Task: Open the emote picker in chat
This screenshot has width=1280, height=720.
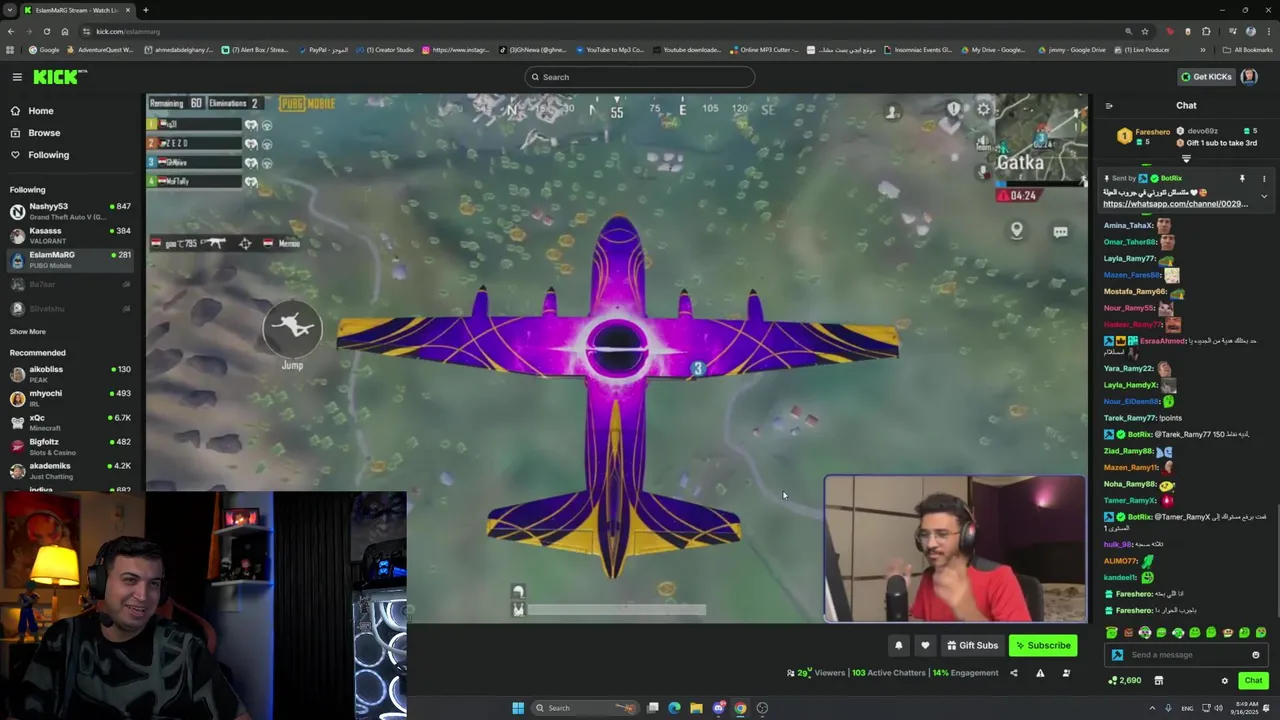Action: click(x=1256, y=655)
